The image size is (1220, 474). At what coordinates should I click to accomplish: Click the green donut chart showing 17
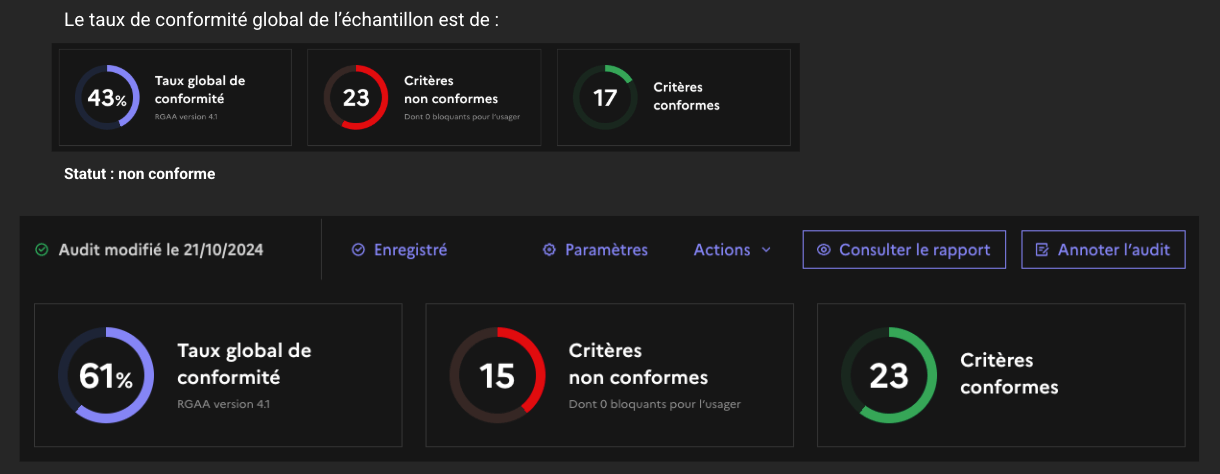(605, 98)
